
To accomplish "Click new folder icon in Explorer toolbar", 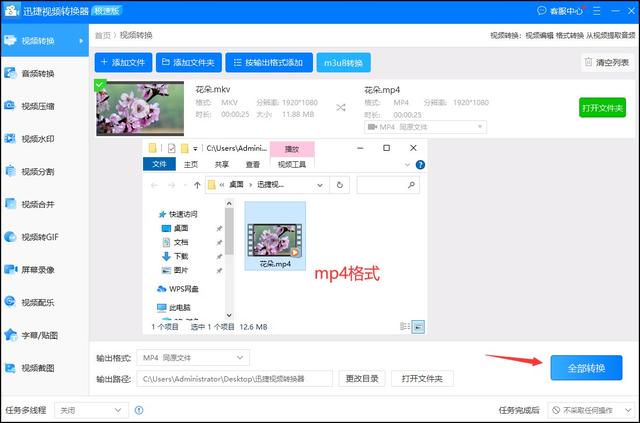I will [184, 148].
